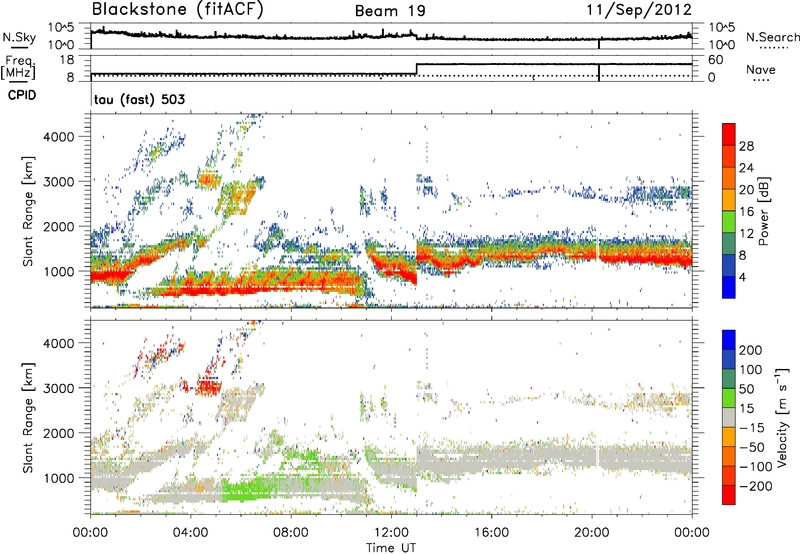The width and height of the screenshot is (800, 554).
Task: Click the red velocity patch near 3000 km
Action: coord(208,388)
